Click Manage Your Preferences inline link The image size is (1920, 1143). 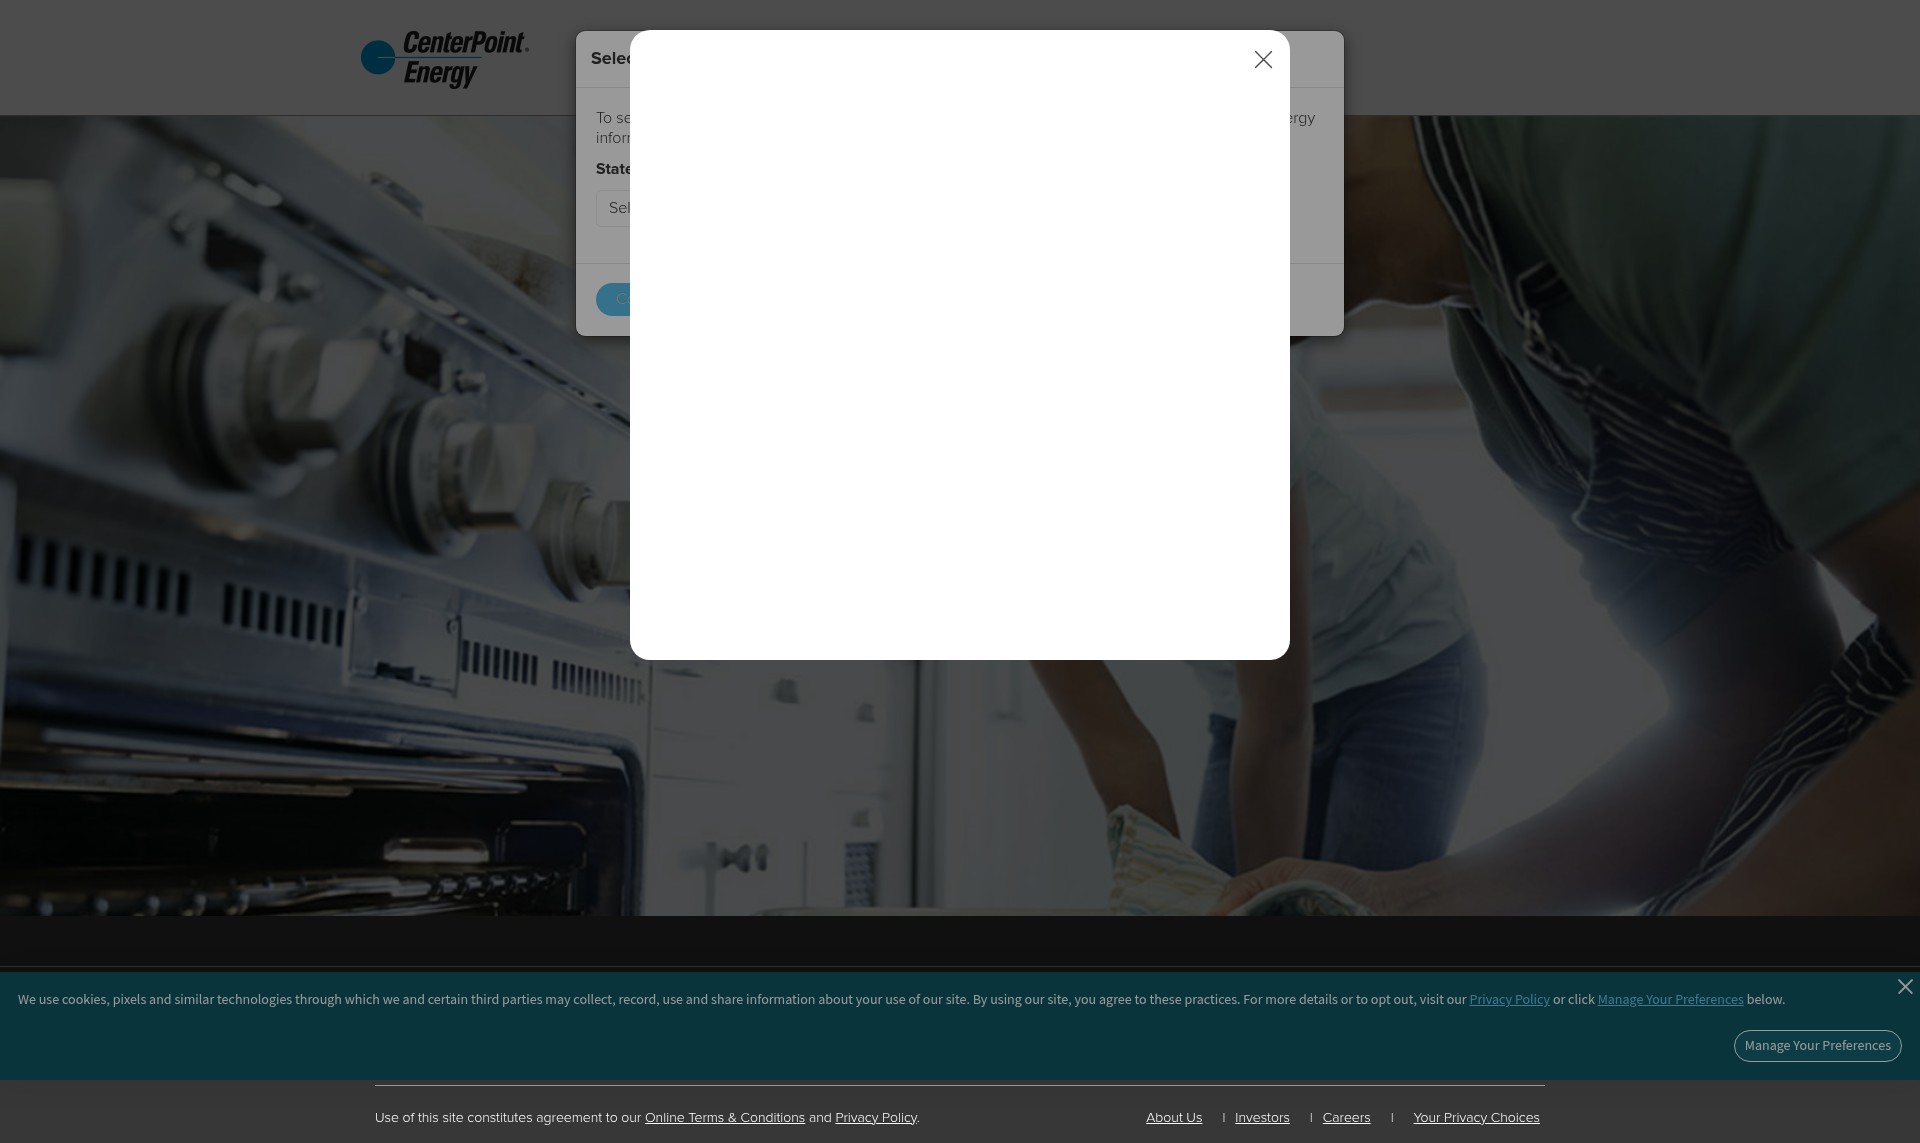(1670, 1000)
